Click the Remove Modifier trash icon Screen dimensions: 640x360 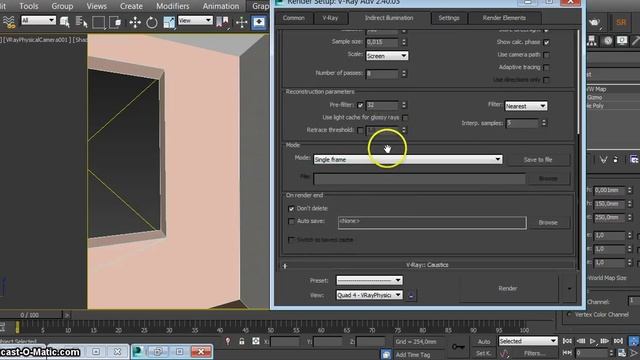pos(616,160)
